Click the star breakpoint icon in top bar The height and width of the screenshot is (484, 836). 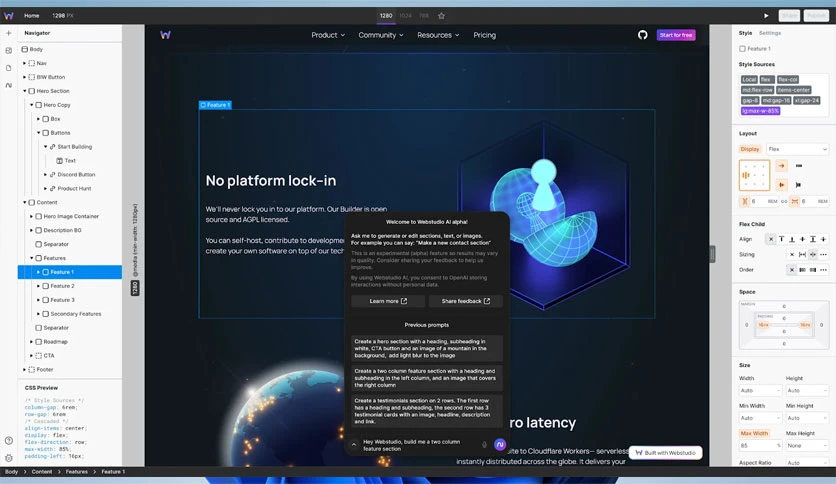pyautogui.click(x=441, y=15)
